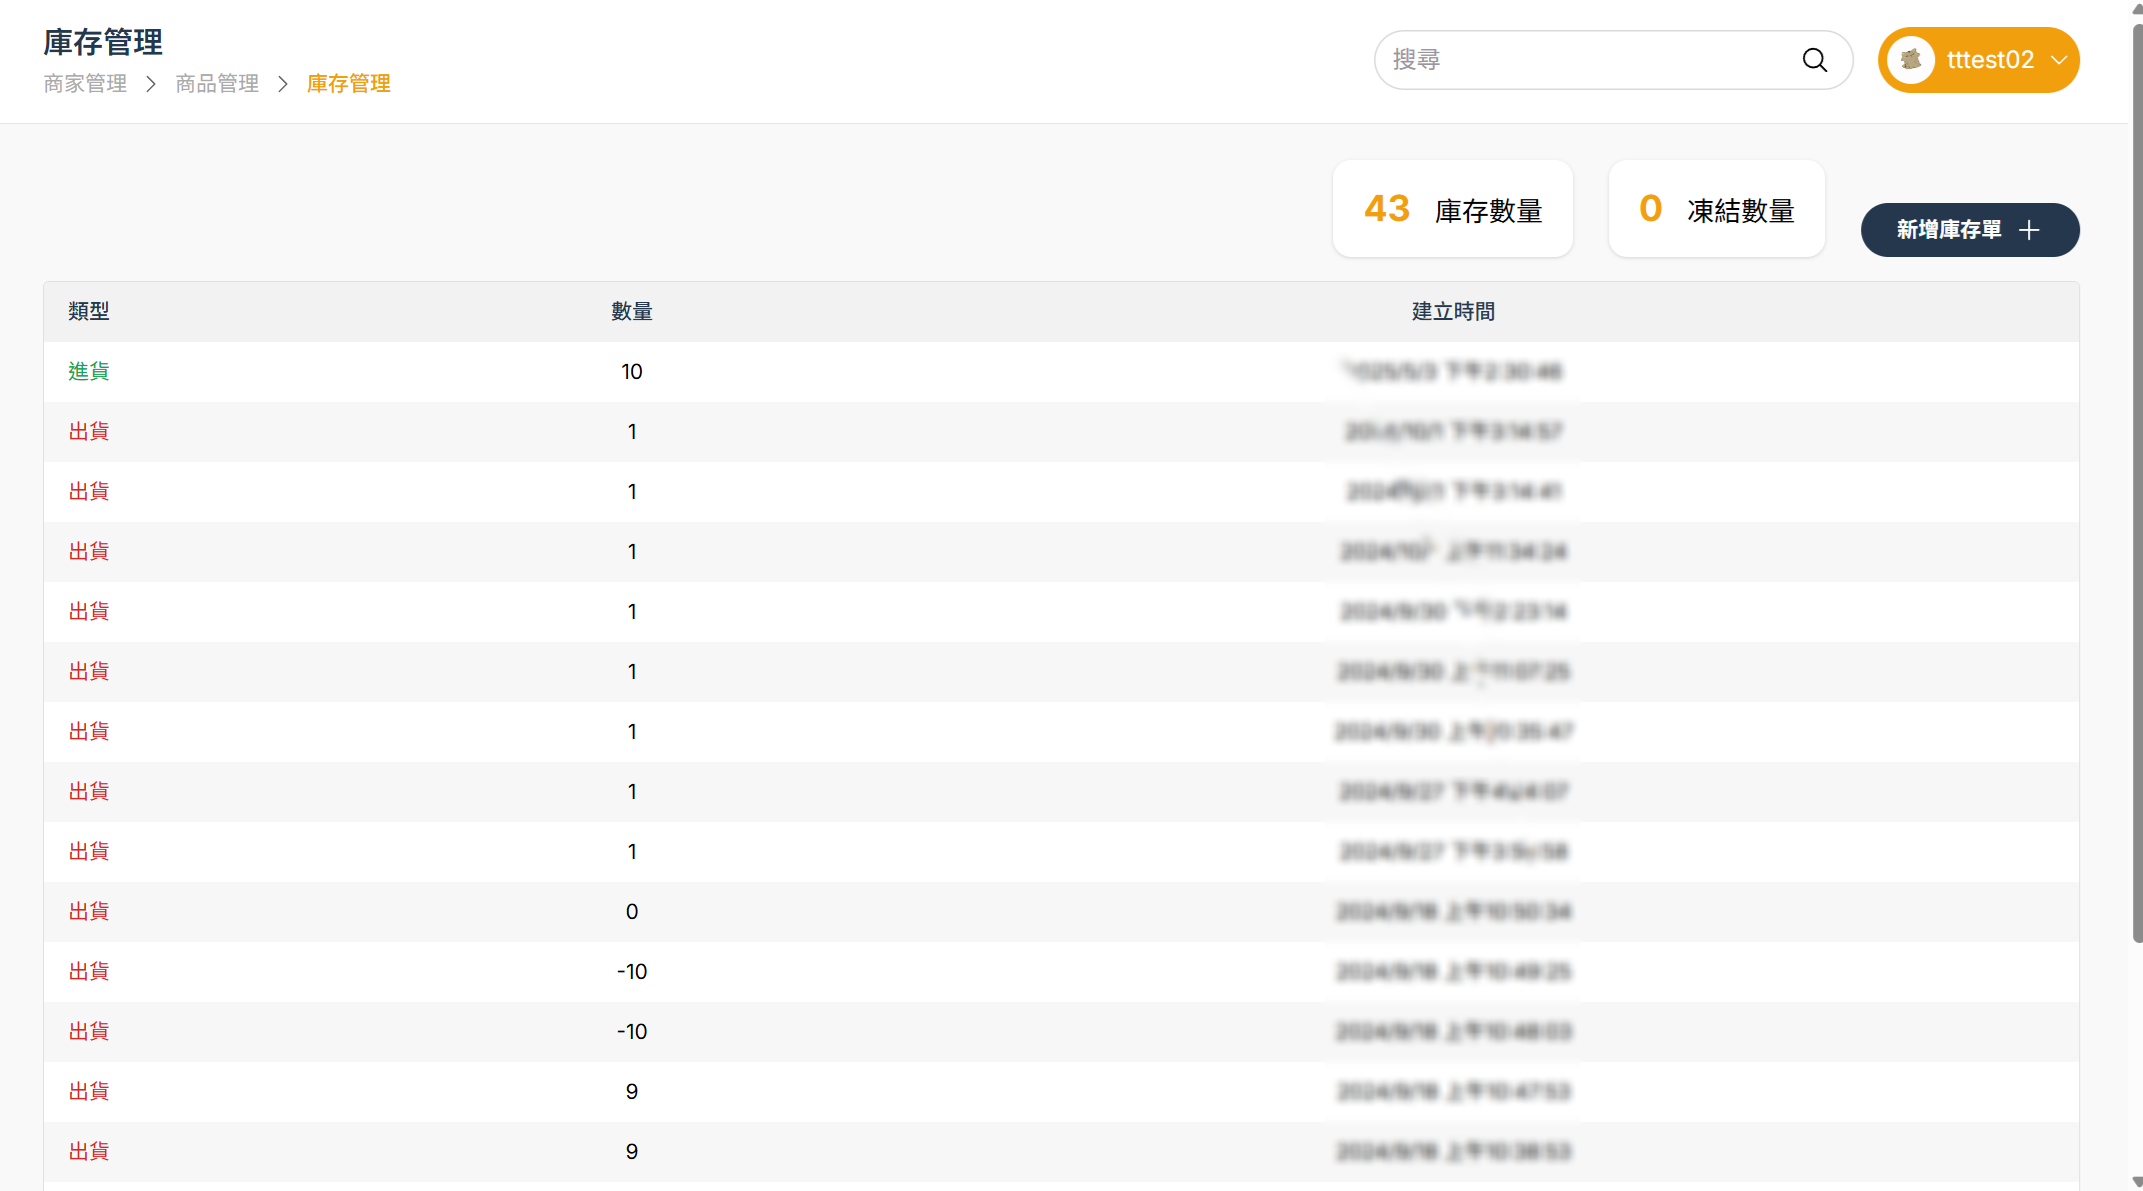The height and width of the screenshot is (1191, 2143).
Task: Open 商品管理 breadcrumb link
Action: point(217,84)
